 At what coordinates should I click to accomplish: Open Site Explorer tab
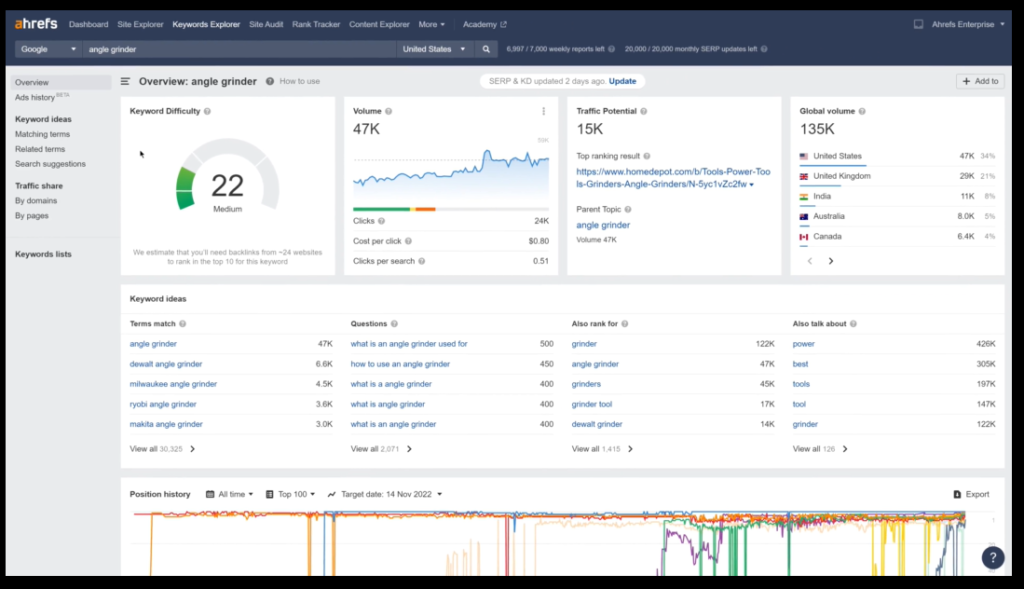coord(140,25)
